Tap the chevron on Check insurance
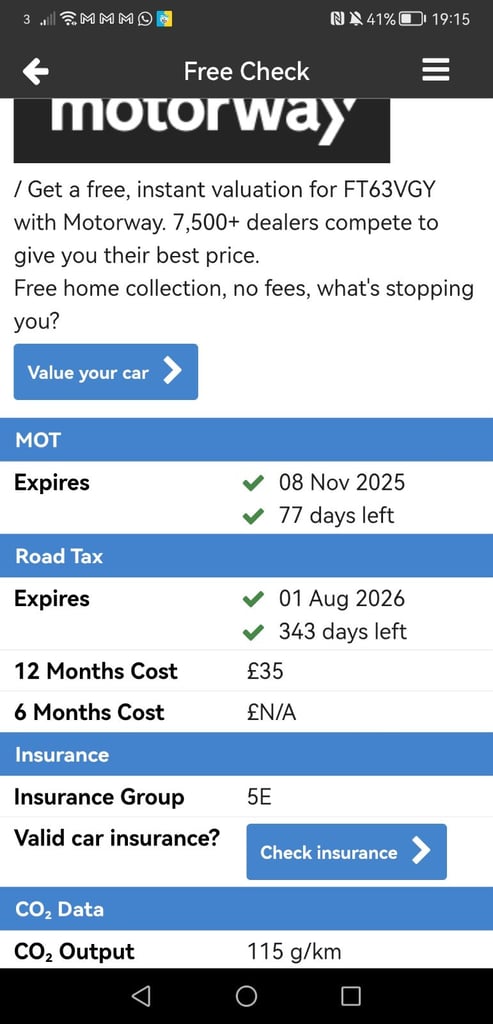Image resolution: width=493 pixels, height=1024 pixels. (x=422, y=852)
